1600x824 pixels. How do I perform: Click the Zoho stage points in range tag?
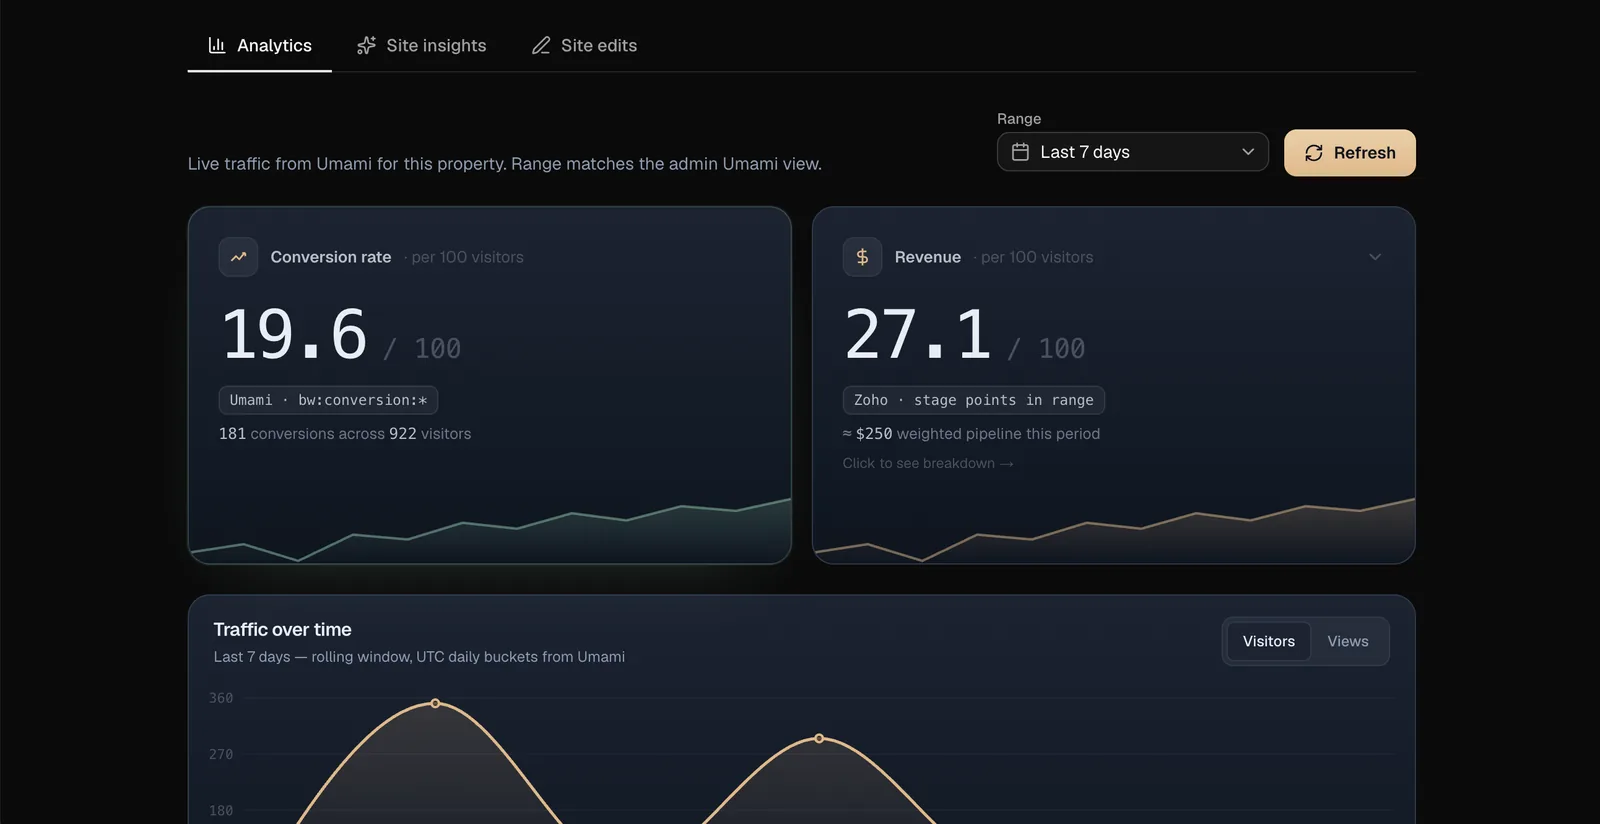pyautogui.click(x=973, y=400)
